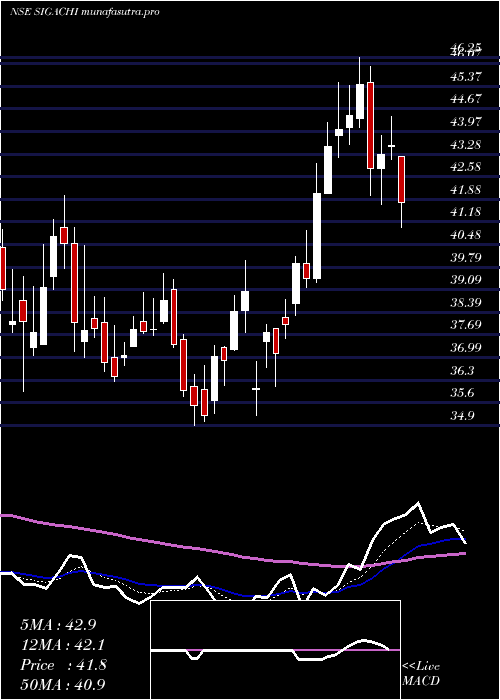Click the NSE SIGACHI ticker title
500x700 pixels.
[x=84, y=12]
